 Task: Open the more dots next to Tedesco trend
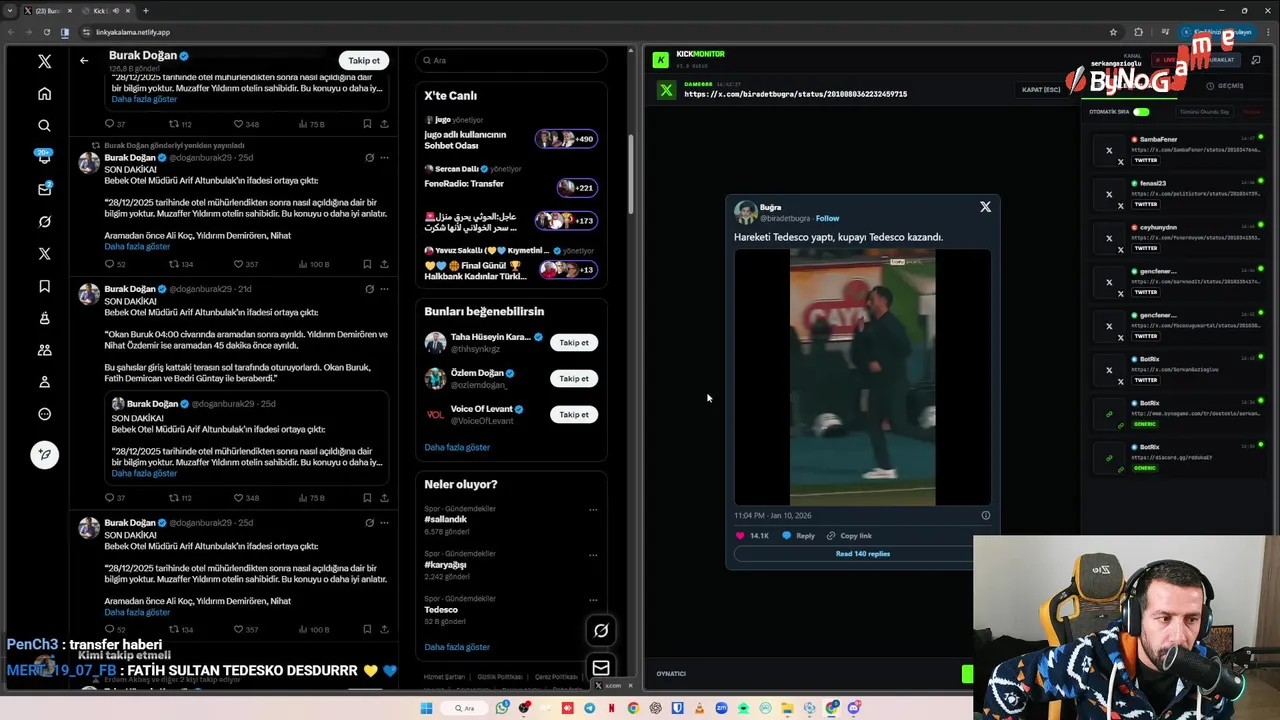coord(593,600)
